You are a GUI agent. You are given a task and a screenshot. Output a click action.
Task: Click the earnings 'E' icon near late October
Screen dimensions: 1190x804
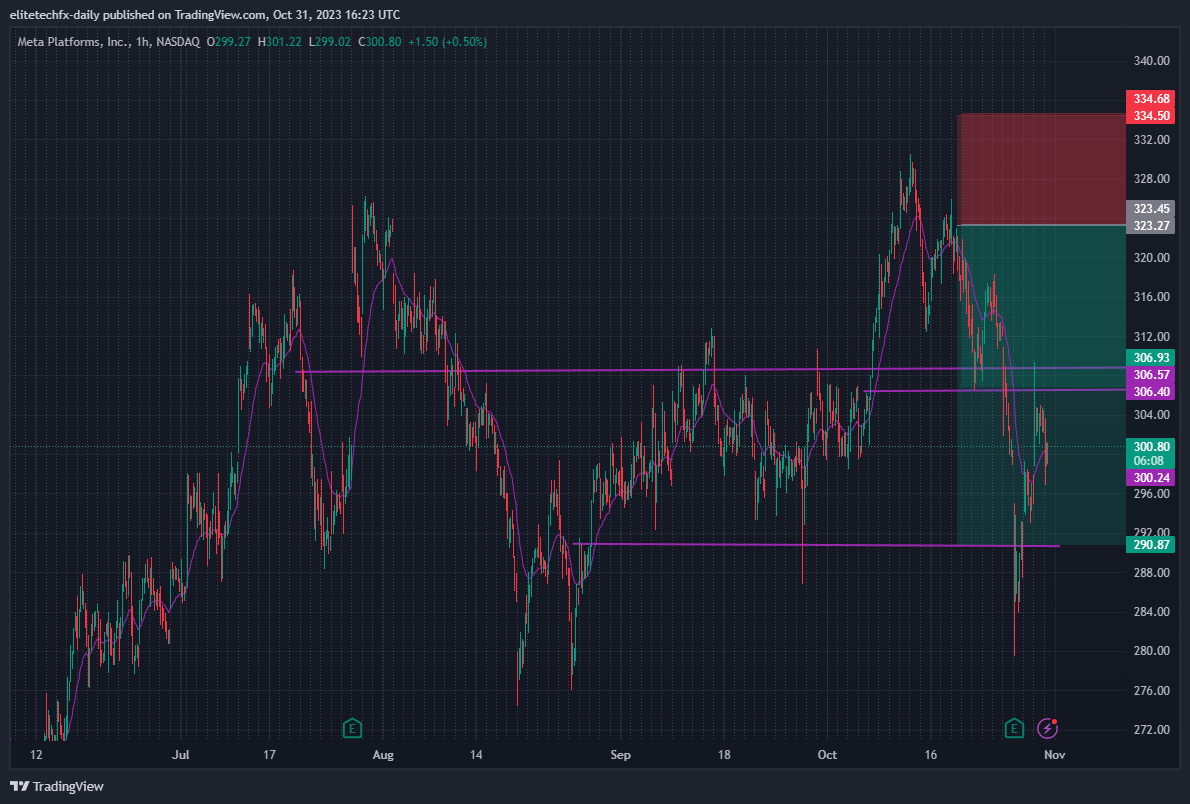coord(1014,729)
